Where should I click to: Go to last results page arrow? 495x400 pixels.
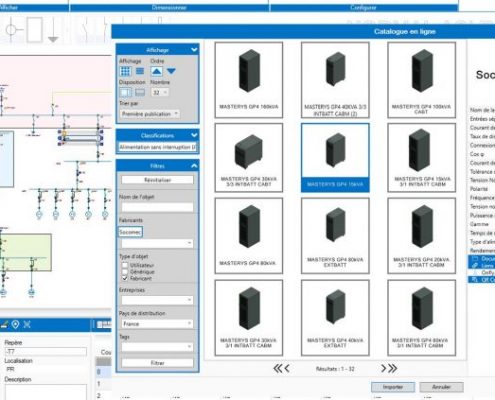pyautogui.click(x=393, y=368)
